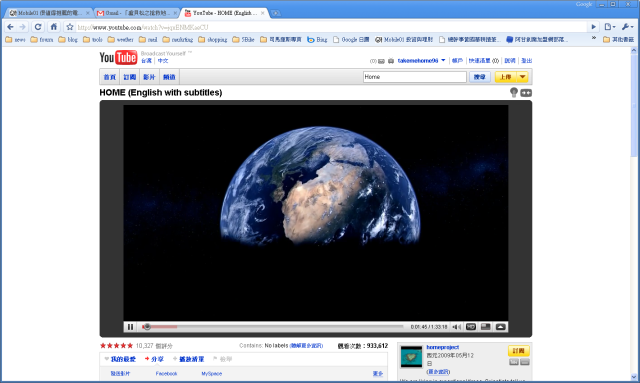
Task: Click the player pop-up menu arrow icon
Action: click(501, 327)
